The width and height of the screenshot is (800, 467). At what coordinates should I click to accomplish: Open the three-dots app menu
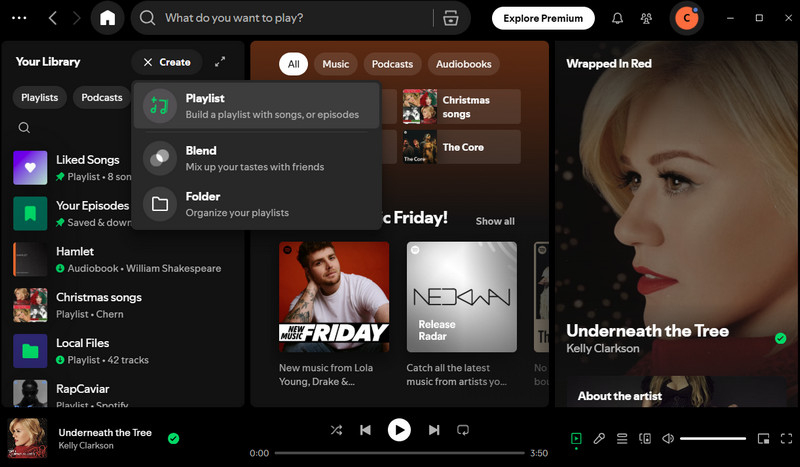click(x=19, y=18)
